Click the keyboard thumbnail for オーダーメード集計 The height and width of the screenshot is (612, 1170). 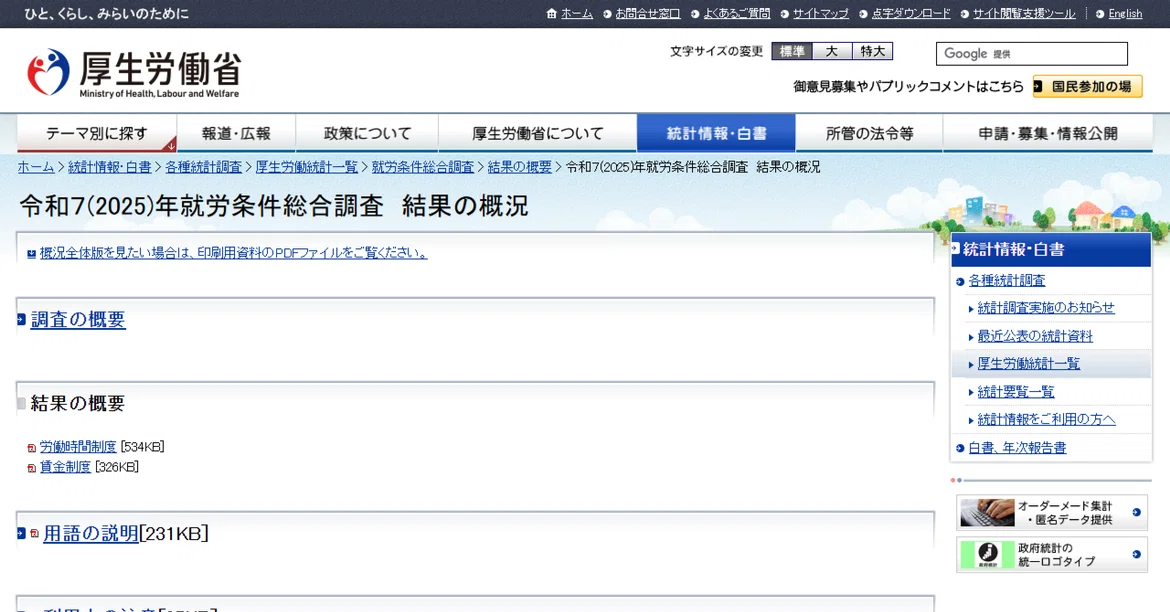(x=987, y=513)
